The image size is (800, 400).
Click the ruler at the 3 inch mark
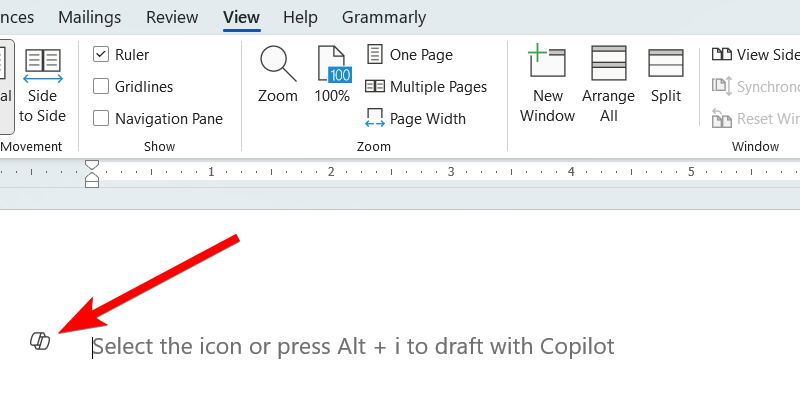pyautogui.click(x=451, y=172)
